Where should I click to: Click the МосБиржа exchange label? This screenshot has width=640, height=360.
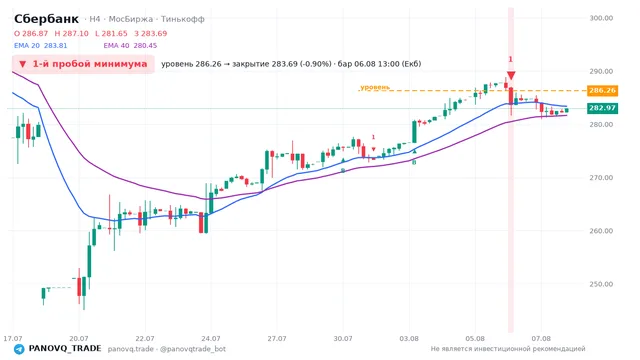tap(131, 19)
